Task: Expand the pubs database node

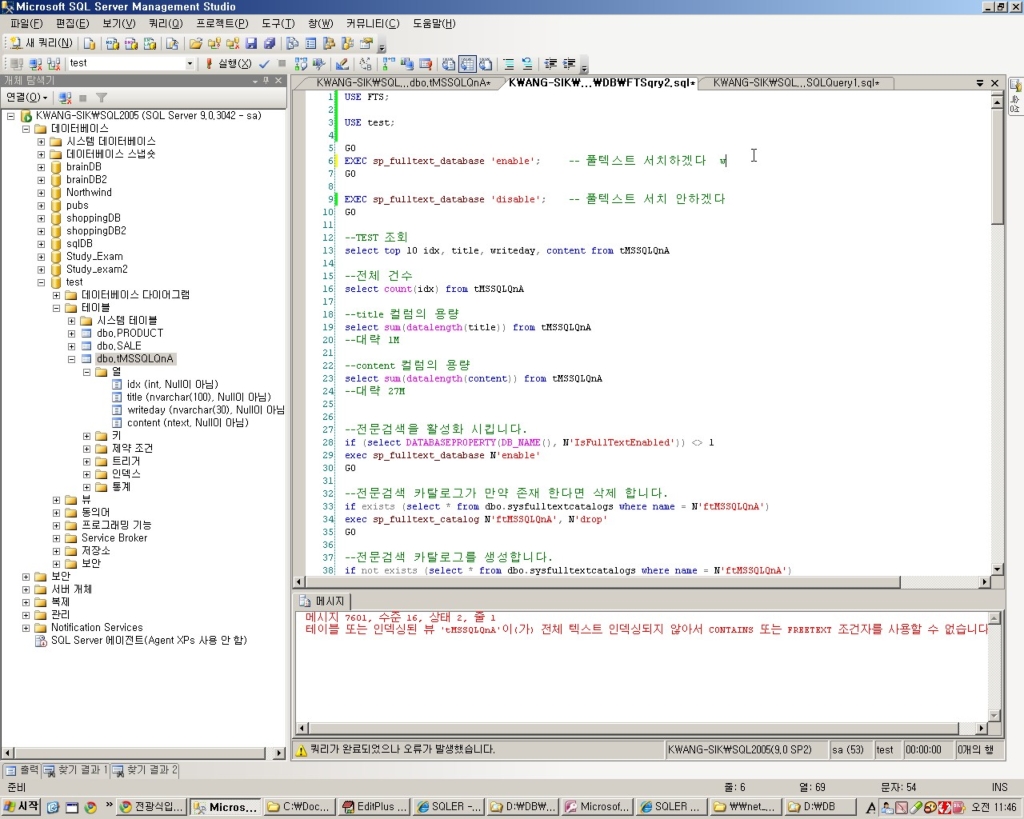Action: point(41,205)
